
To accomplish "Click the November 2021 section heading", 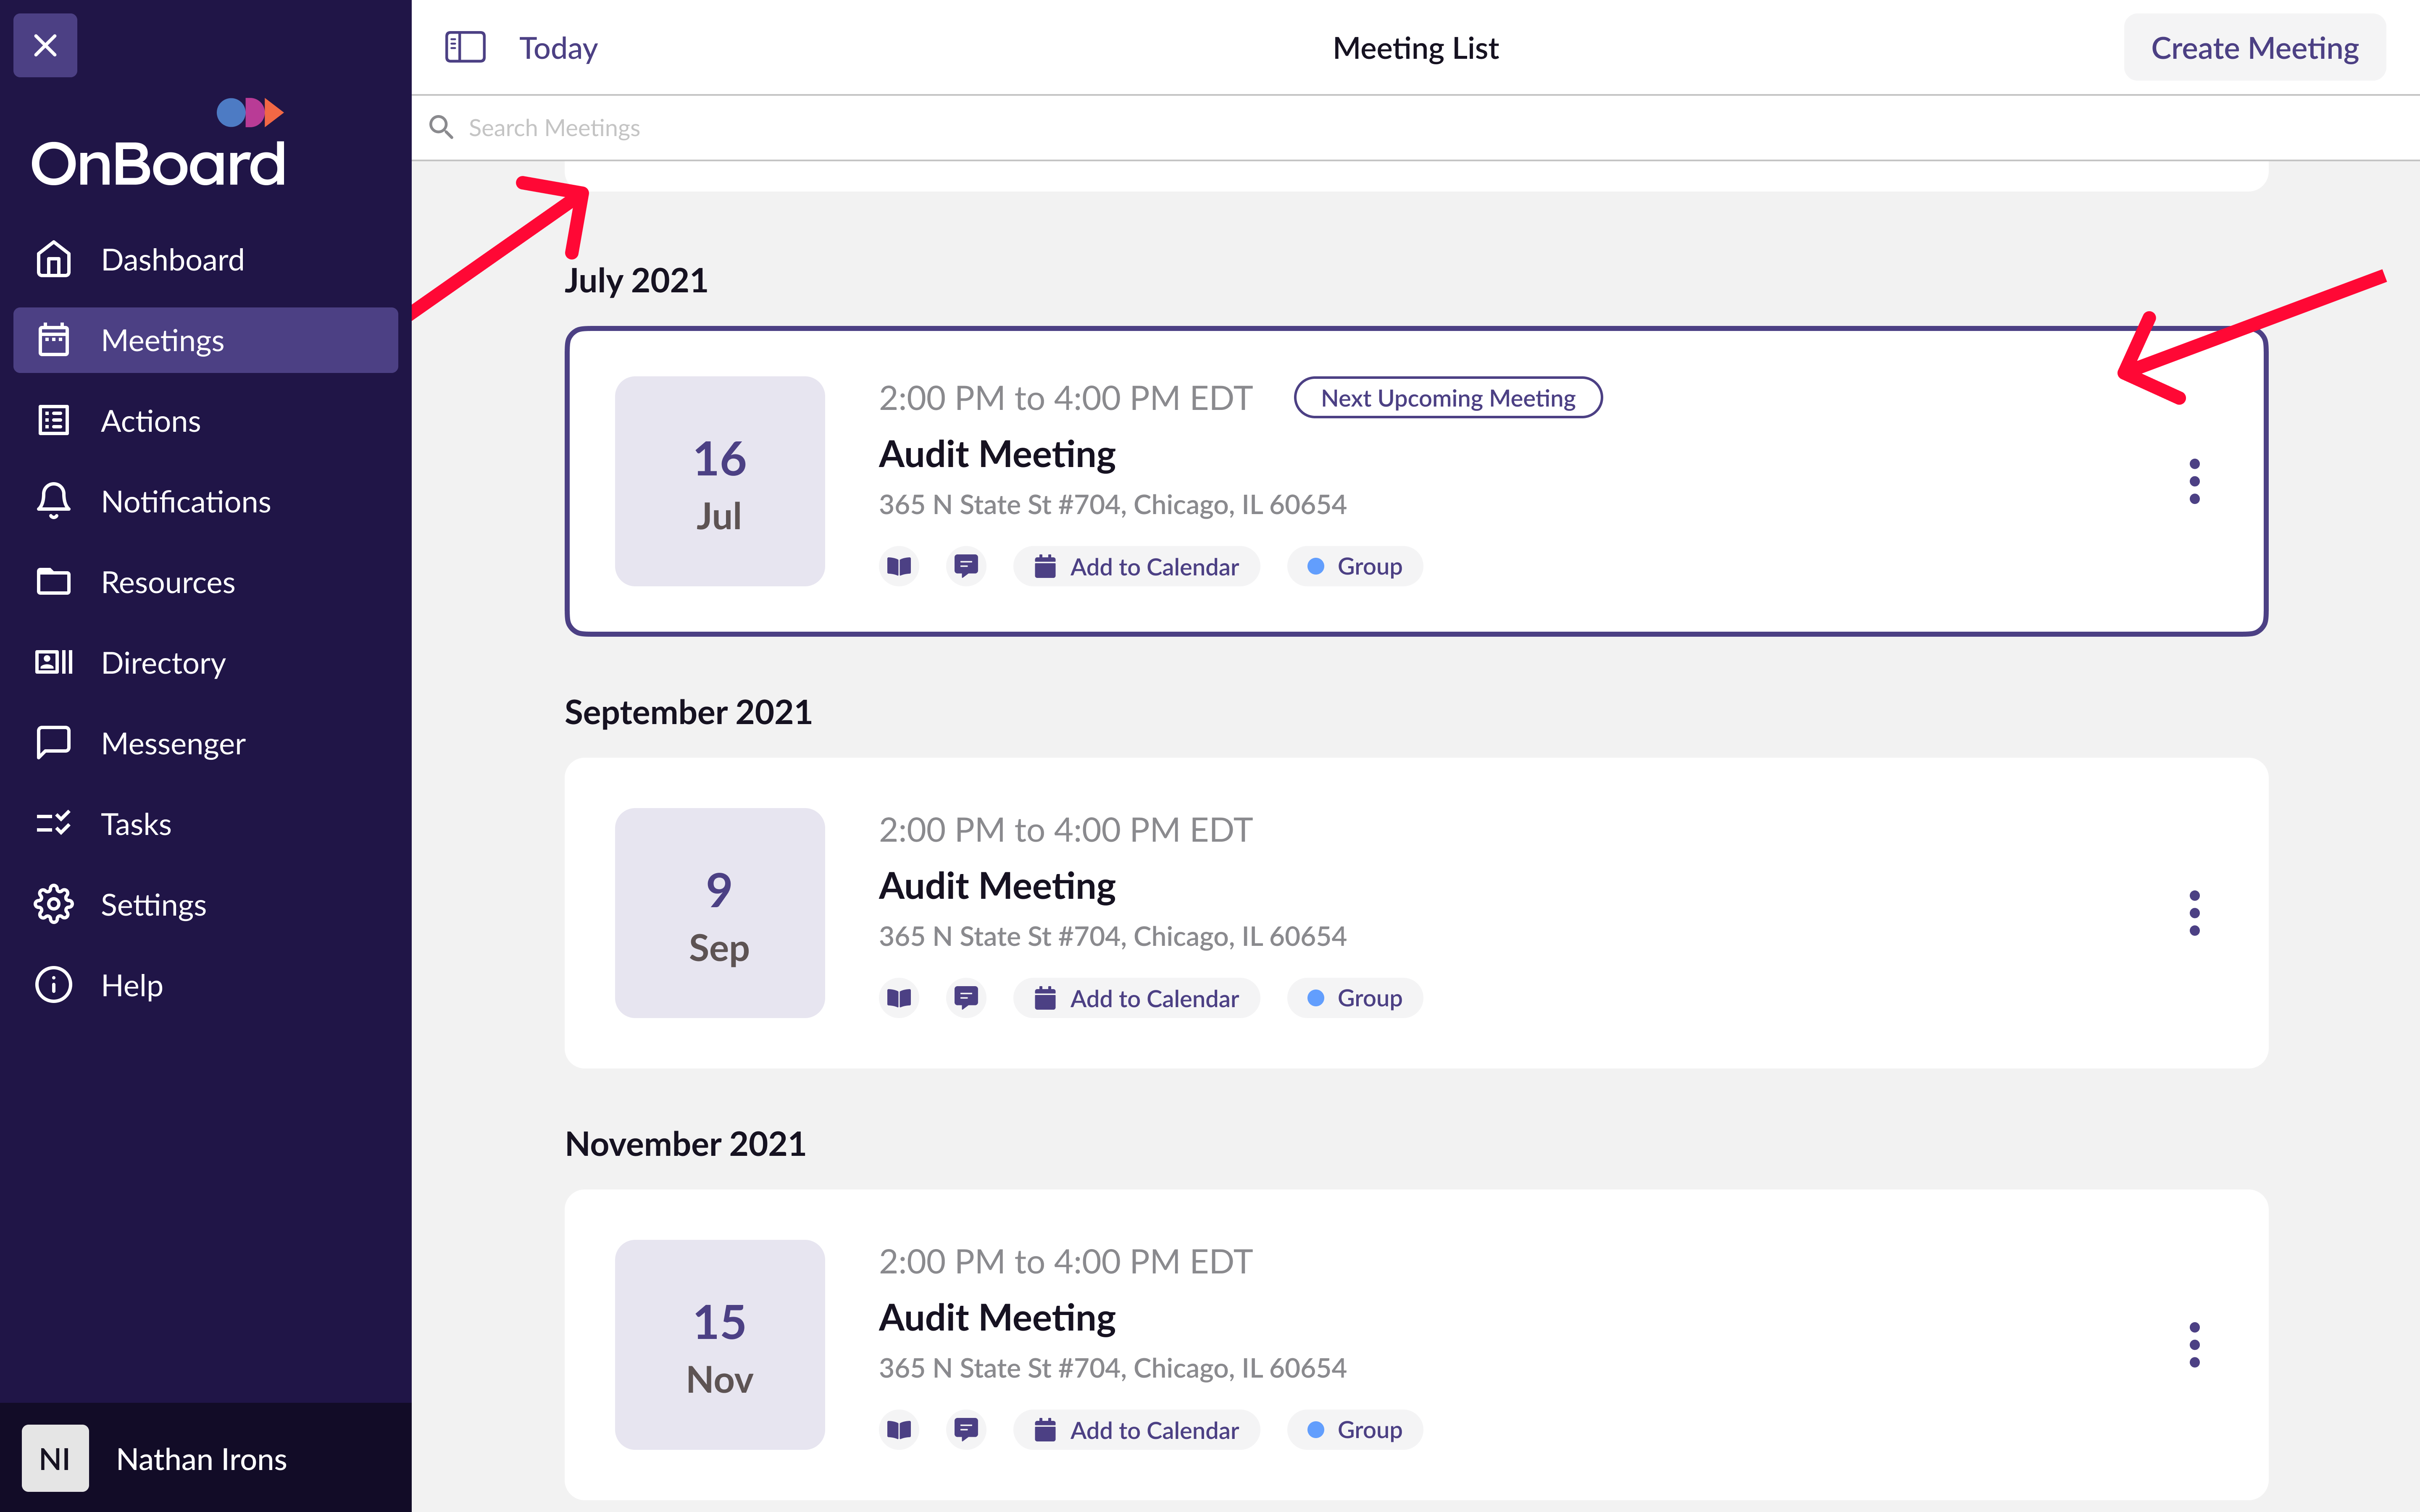I will (x=685, y=1144).
